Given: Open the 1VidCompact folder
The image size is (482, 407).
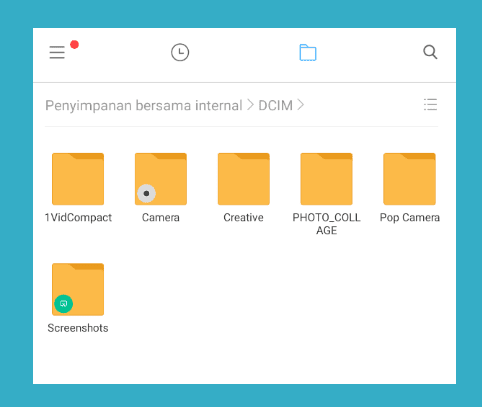Looking at the screenshot, I should tap(78, 179).
